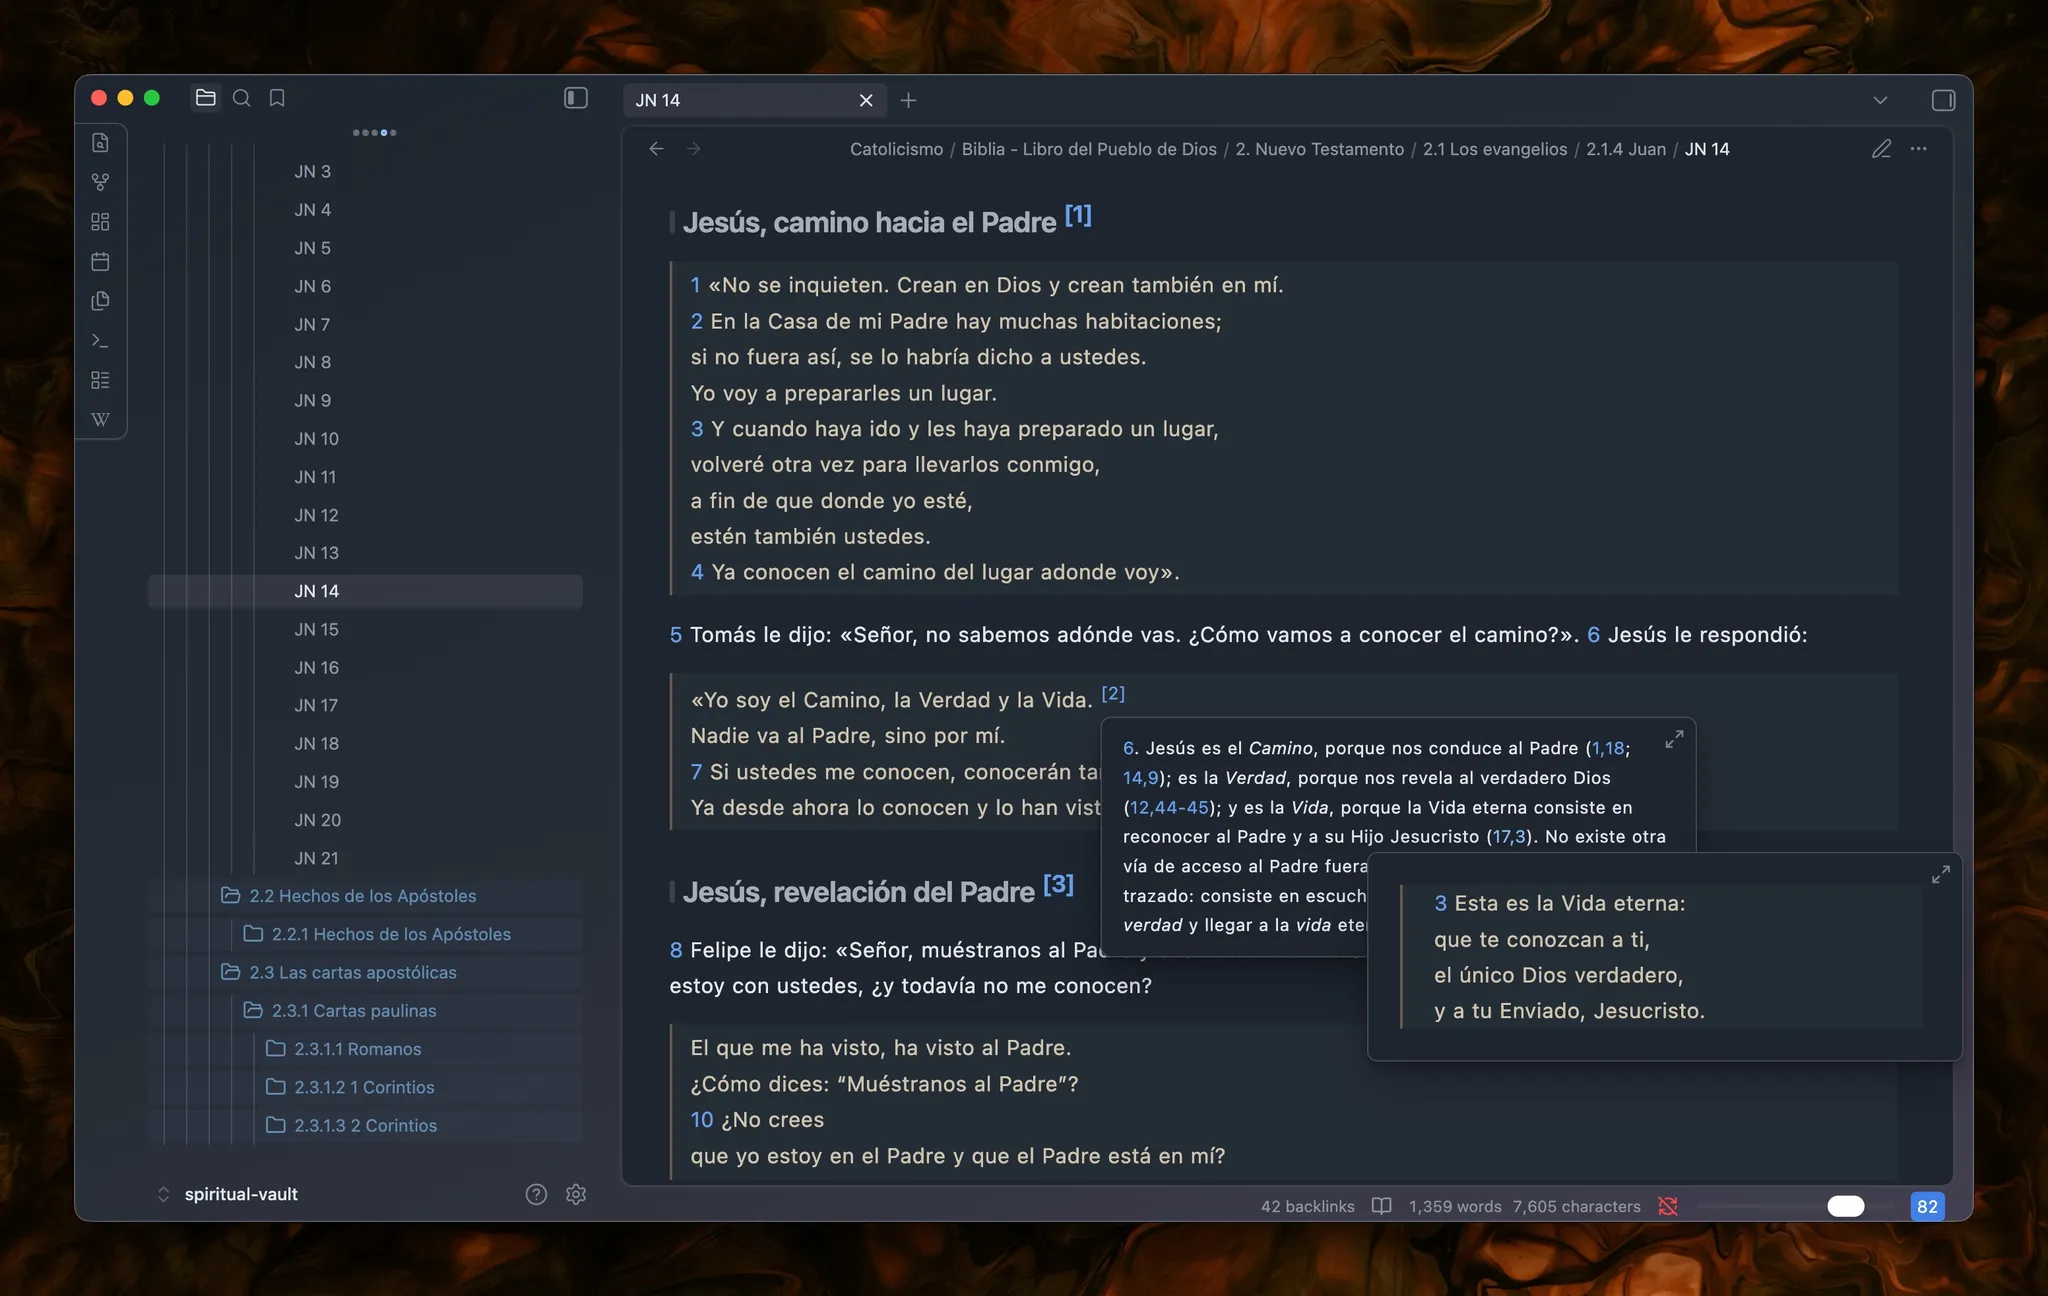Click the insert template ribbon icon

click(100, 301)
